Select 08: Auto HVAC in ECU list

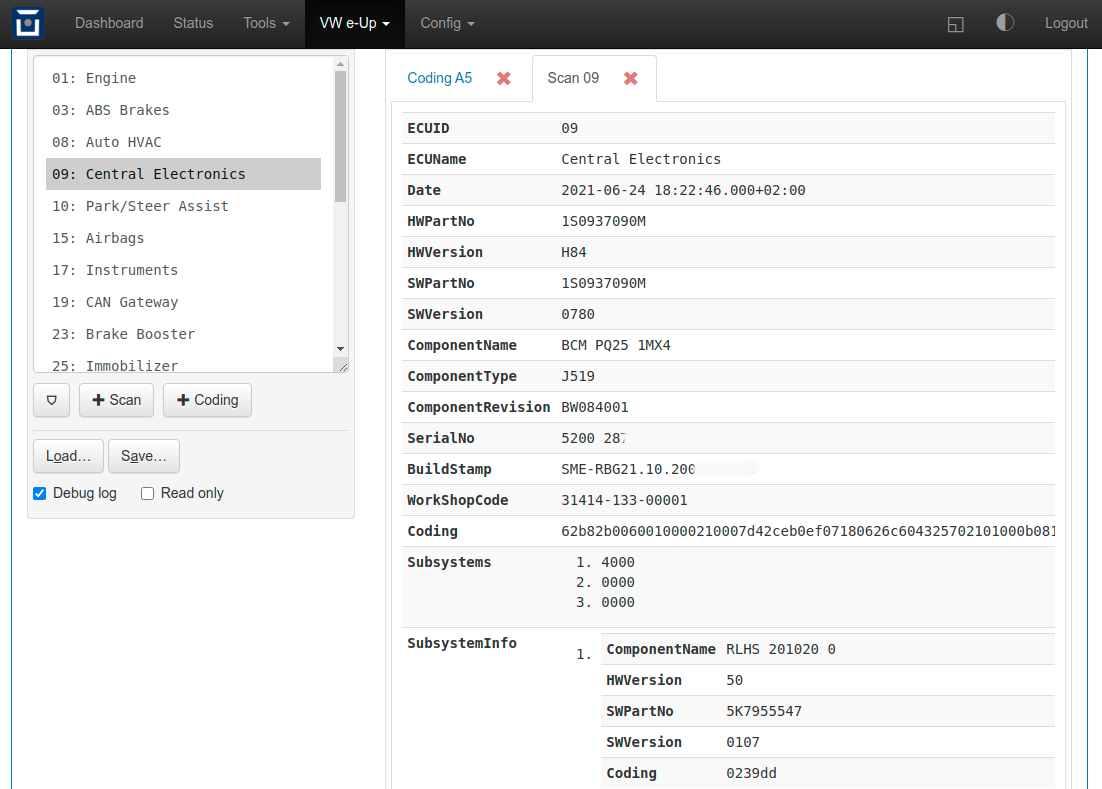(x=183, y=142)
